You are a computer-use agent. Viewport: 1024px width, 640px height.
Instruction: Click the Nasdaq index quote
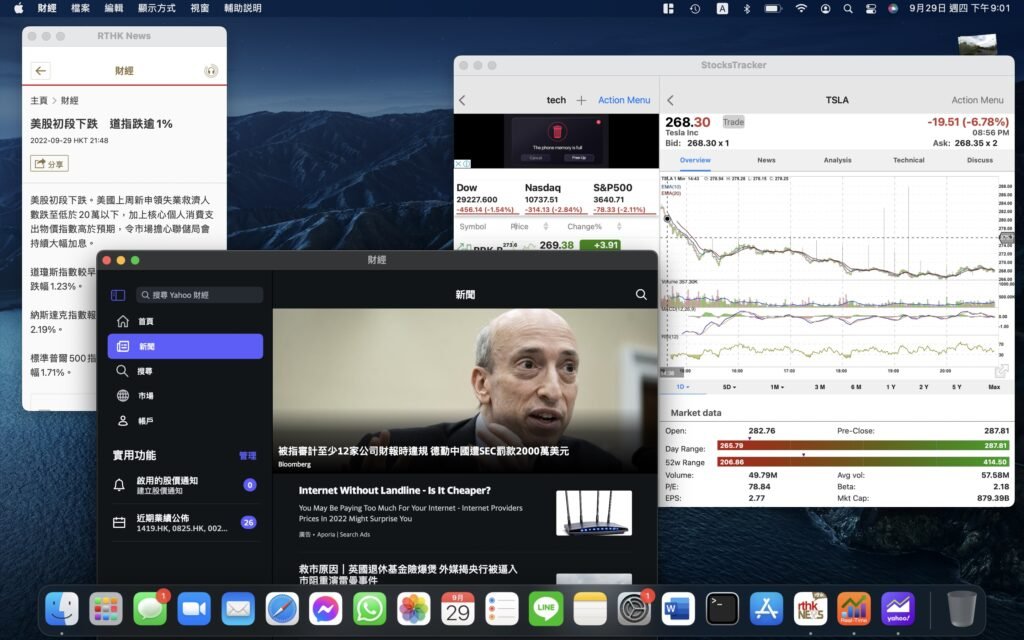pyautogui.click(x=553, y=198)
